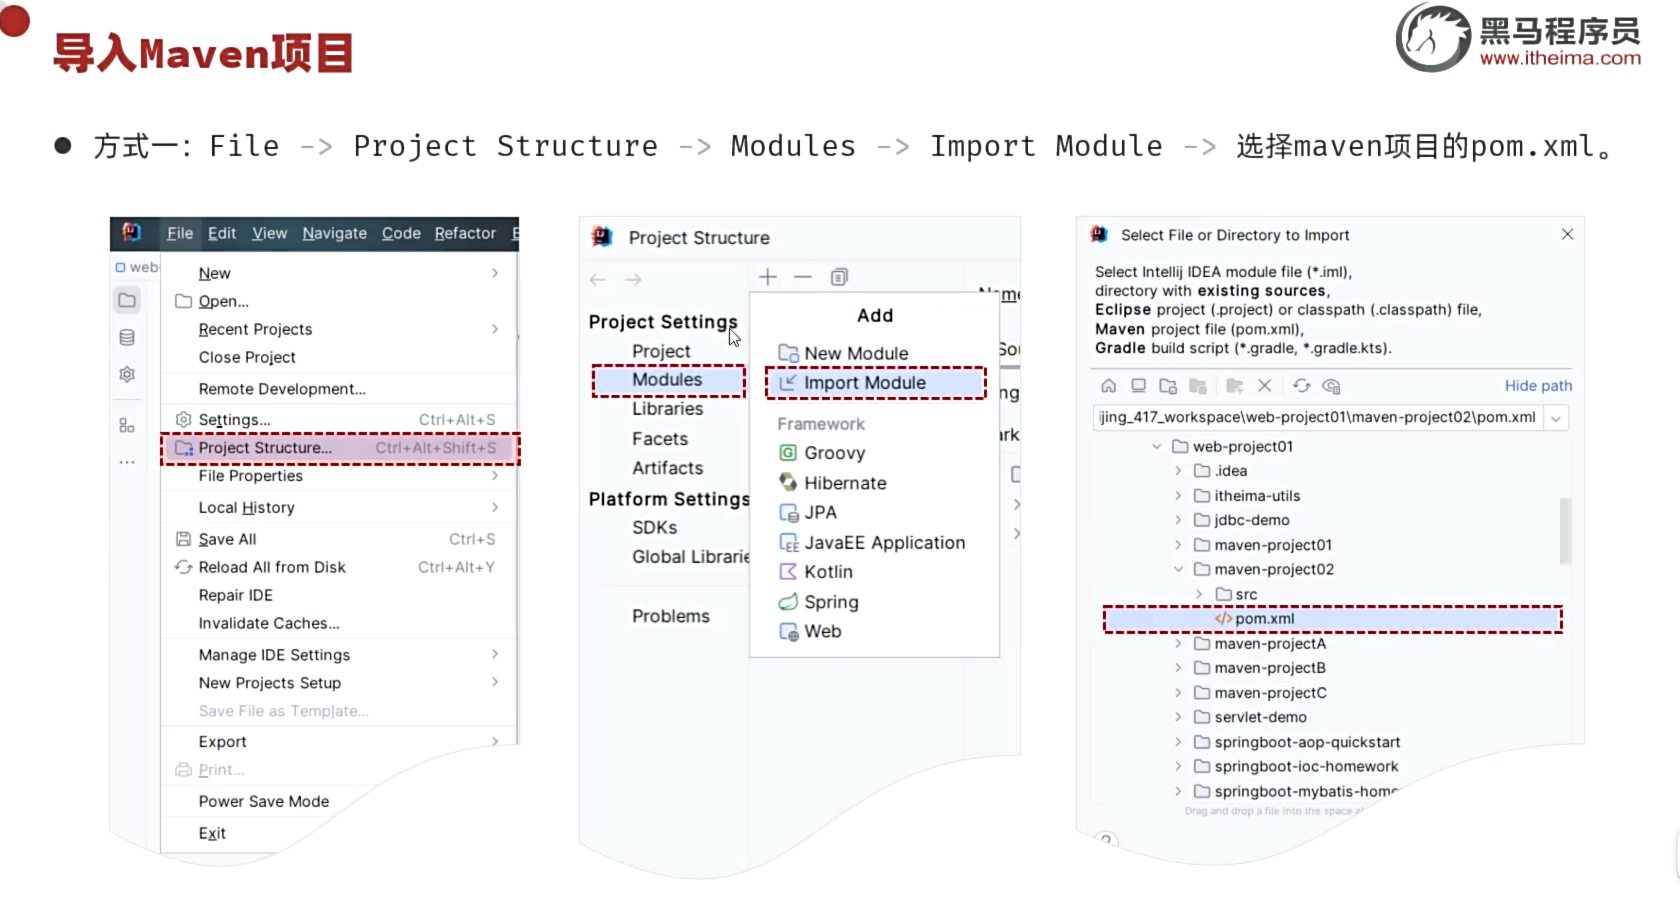Viewport: 1680px width, 906px height.
Task: Select Libraries in Project Settings
Action: [667, 409]
